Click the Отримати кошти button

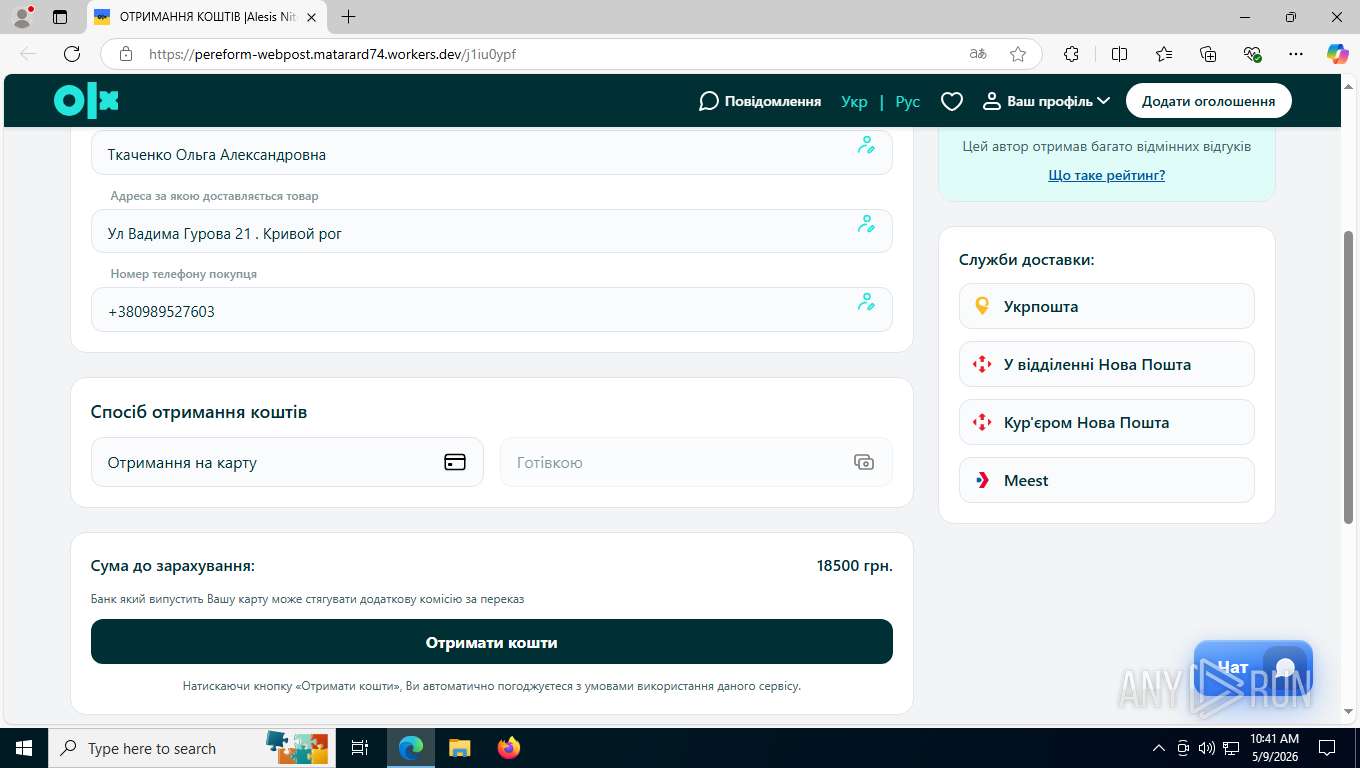pyautogui.click(x=491, y=642)
